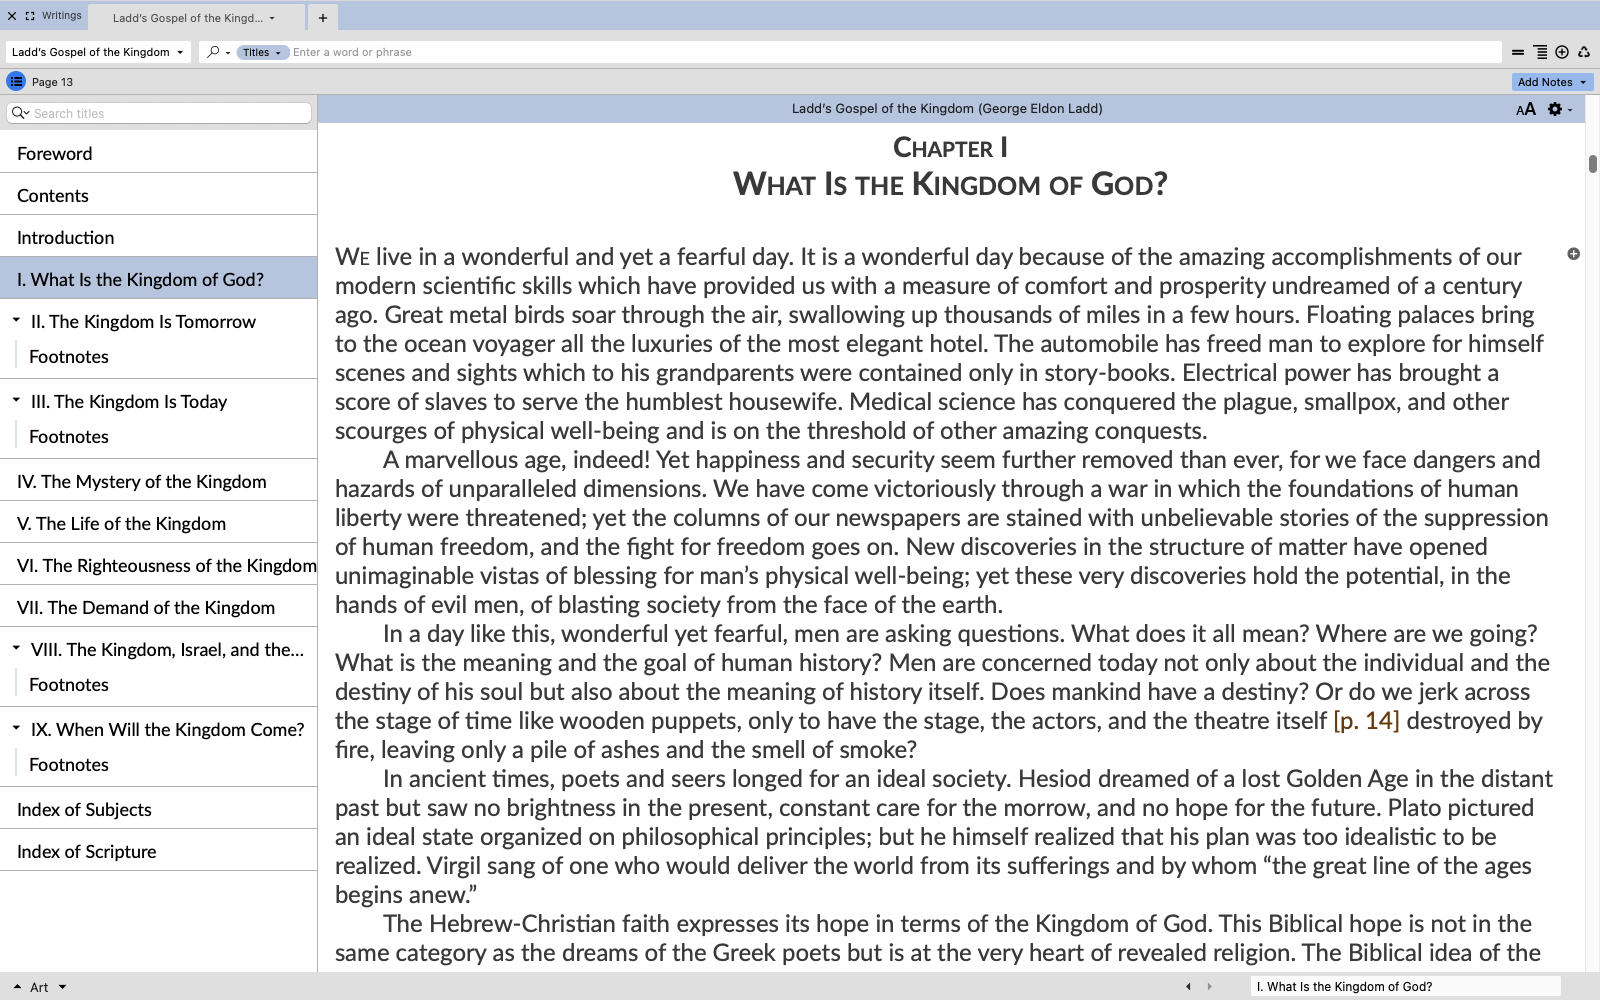Click the 'I. What Is the Kingdom of God?' location field
1600x1000 pixels.
[x=1405, y=987]
